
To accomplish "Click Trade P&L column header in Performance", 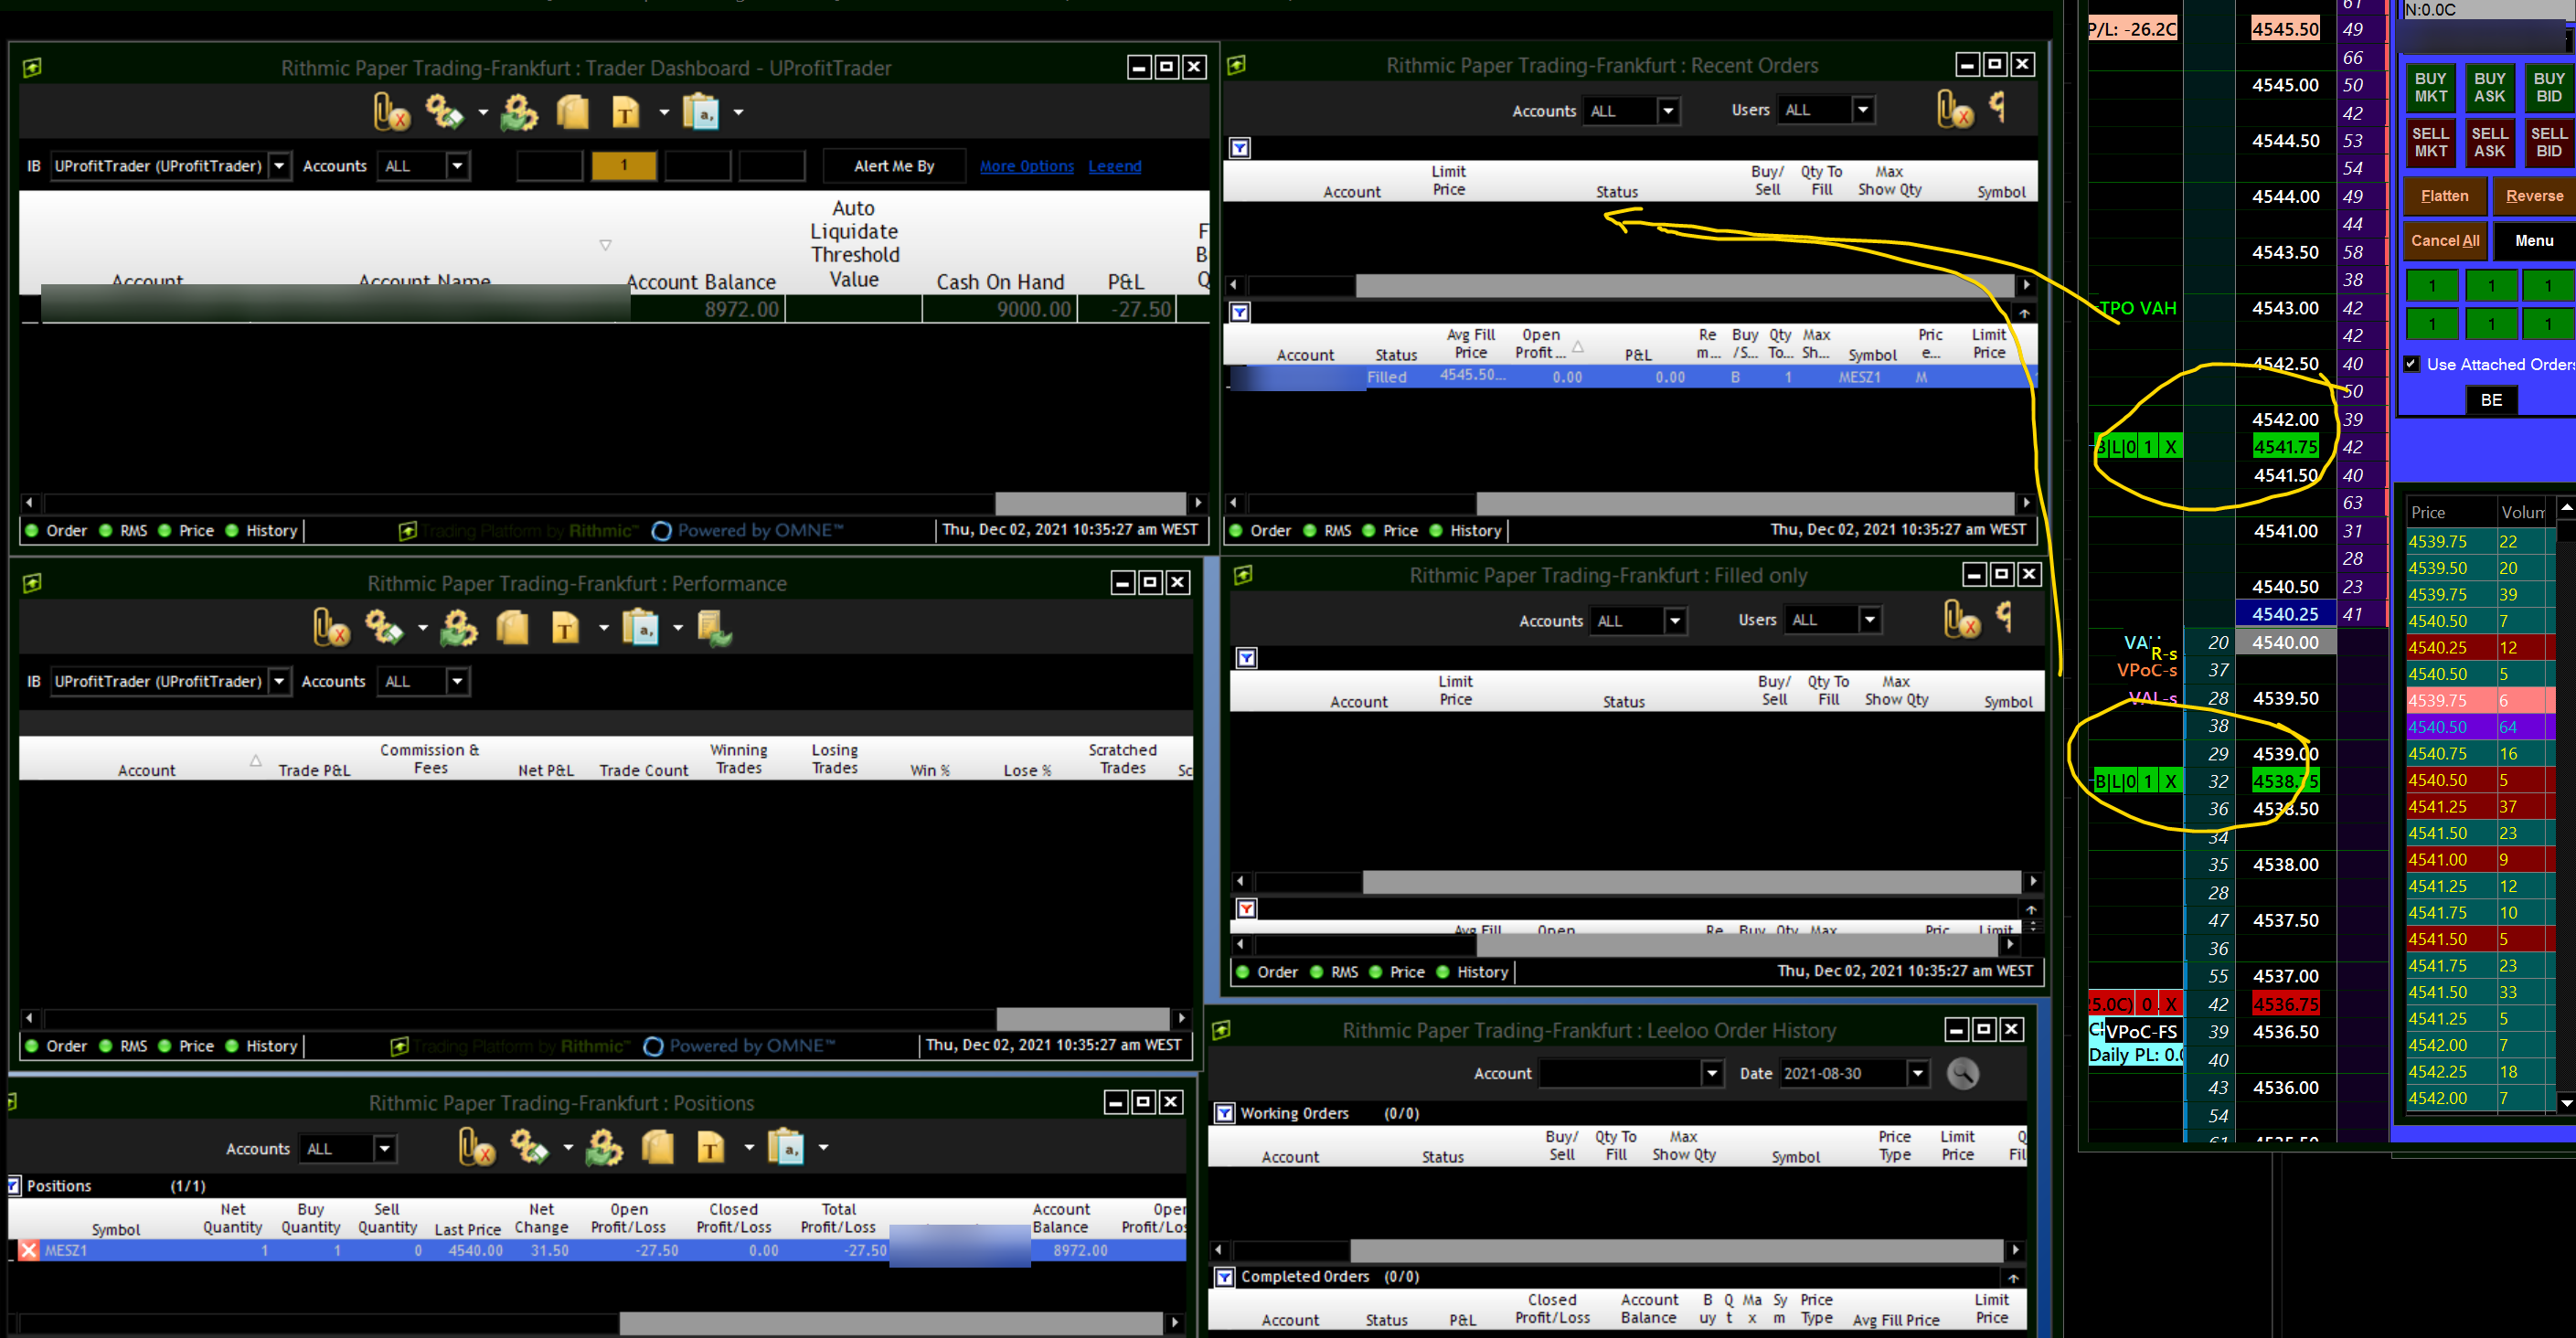I will pyautogui.click(x=314, y=769).
